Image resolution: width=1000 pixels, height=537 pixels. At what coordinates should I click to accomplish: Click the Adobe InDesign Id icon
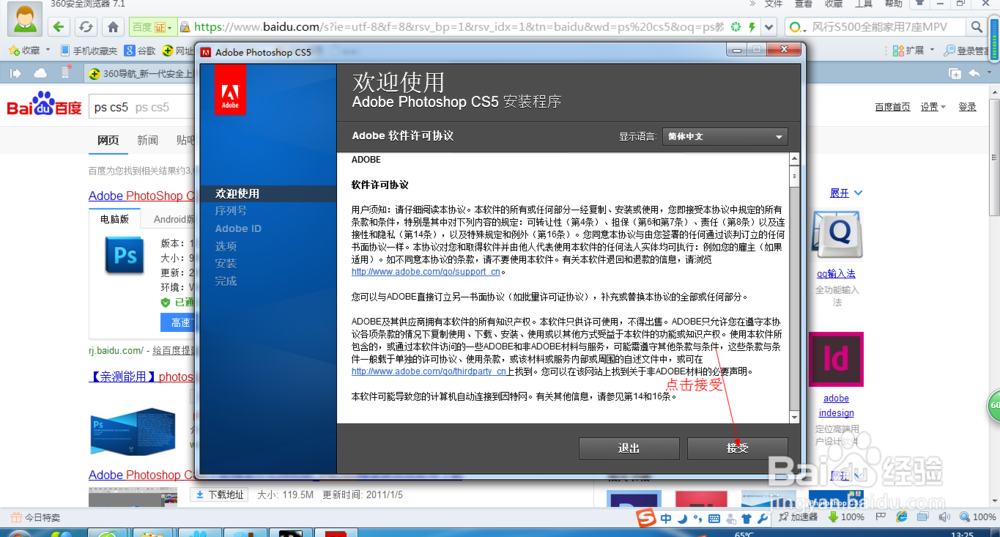[x=836, y=359]
